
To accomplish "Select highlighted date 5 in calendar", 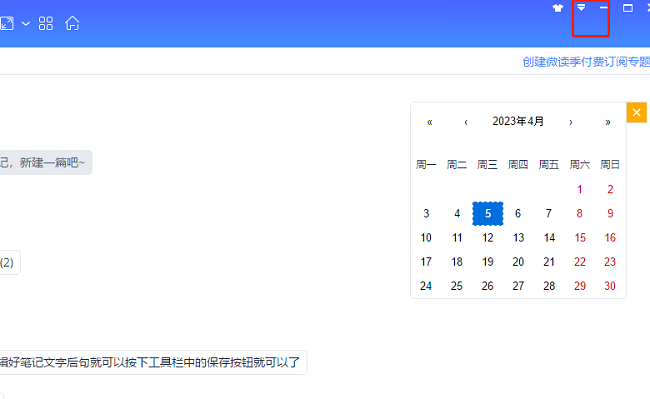I will tap(488, 213).
